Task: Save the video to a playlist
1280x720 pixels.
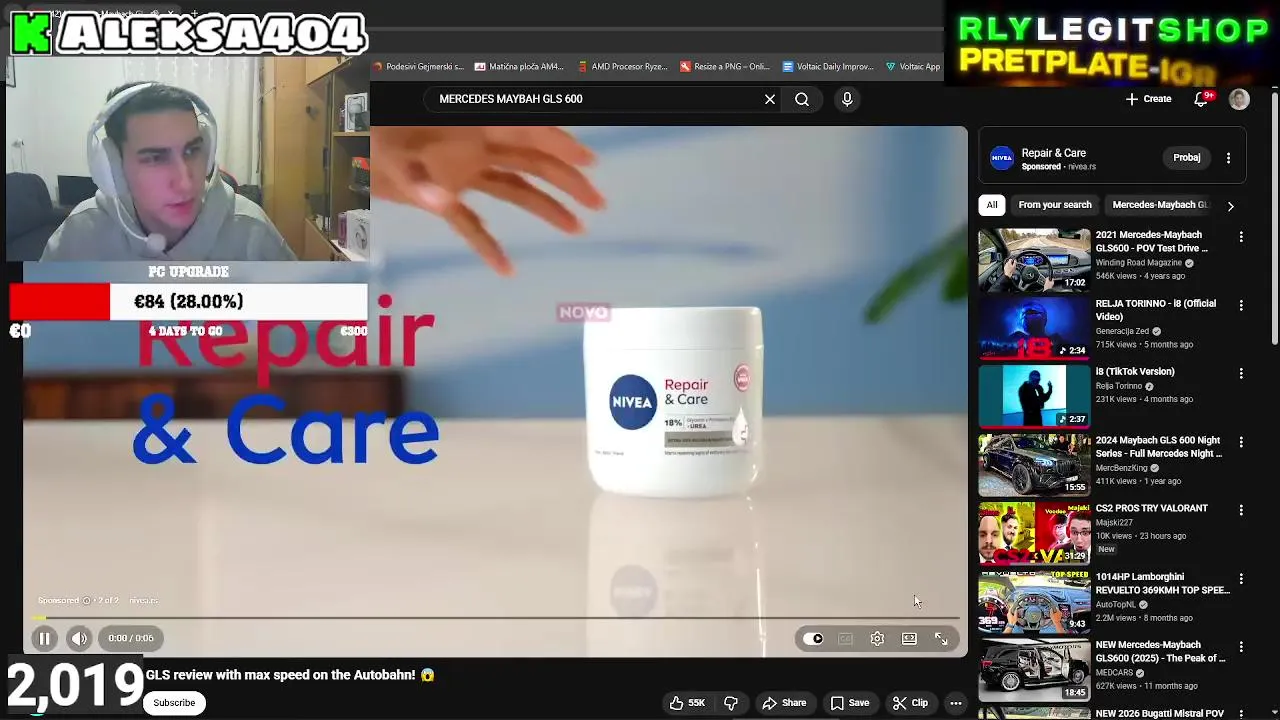Action: [849, 703]
